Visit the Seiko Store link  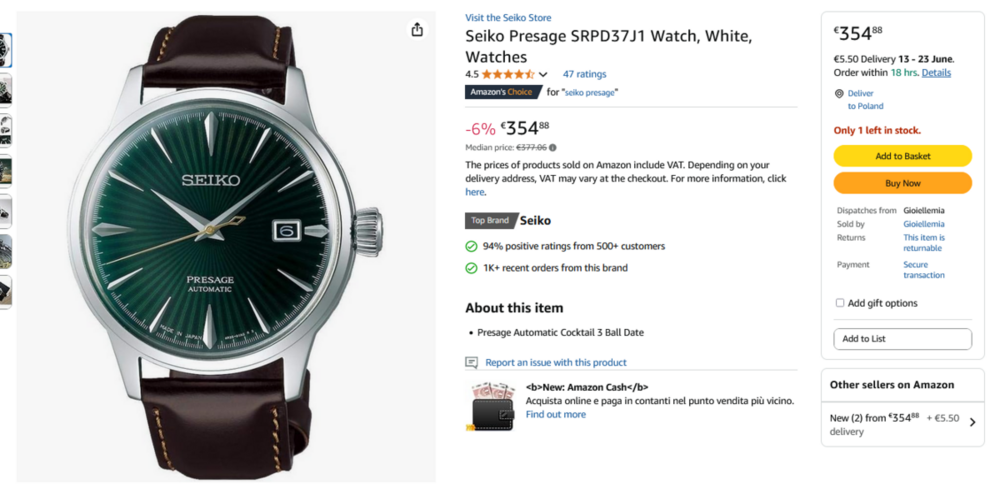(508, 18)
